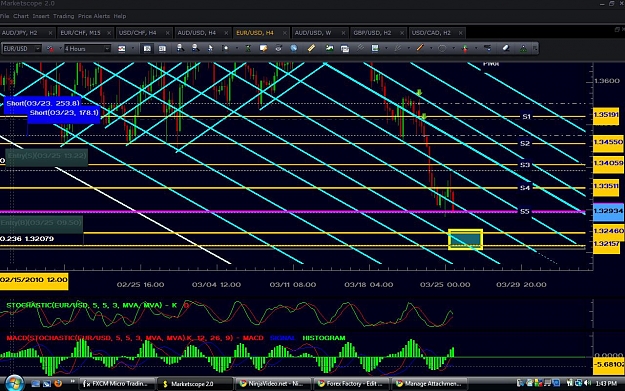Image resolution: width=625 pixels, height=391 pixels.
Task: Switch to the GBP/USD, H2 tab
Action: (379, 33)
